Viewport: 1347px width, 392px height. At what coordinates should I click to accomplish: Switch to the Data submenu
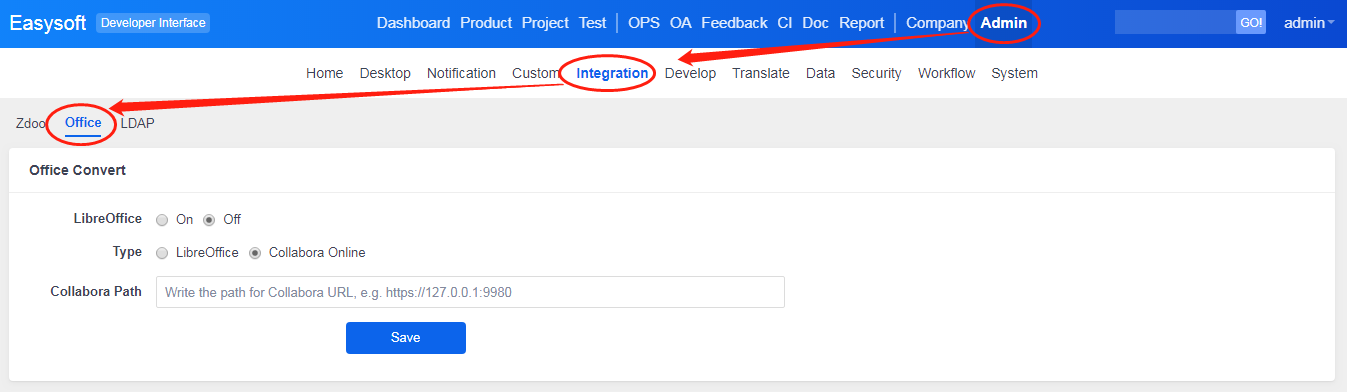[820, 73]
